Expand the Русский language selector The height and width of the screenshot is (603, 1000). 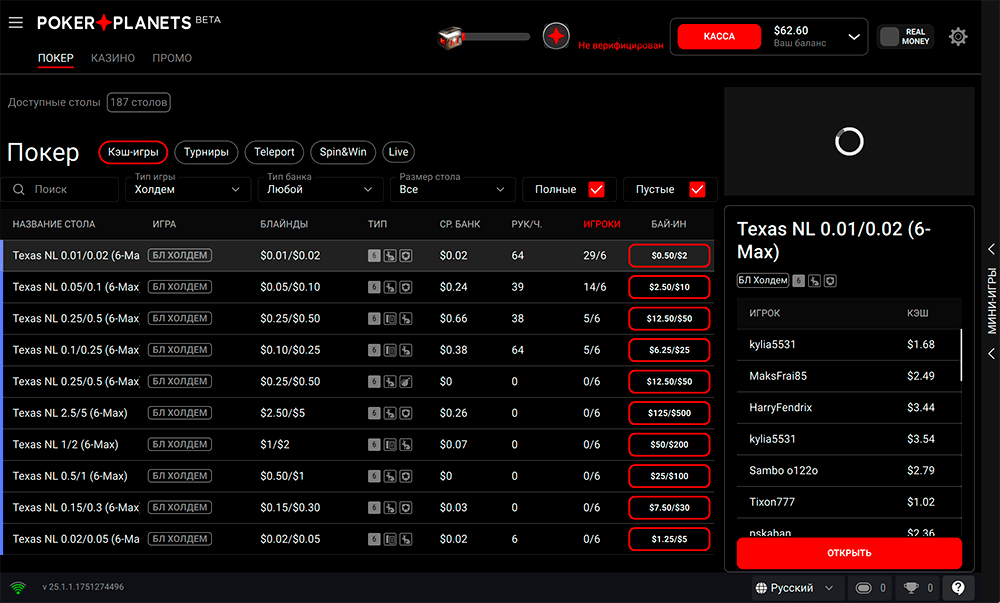pos(796,588)
